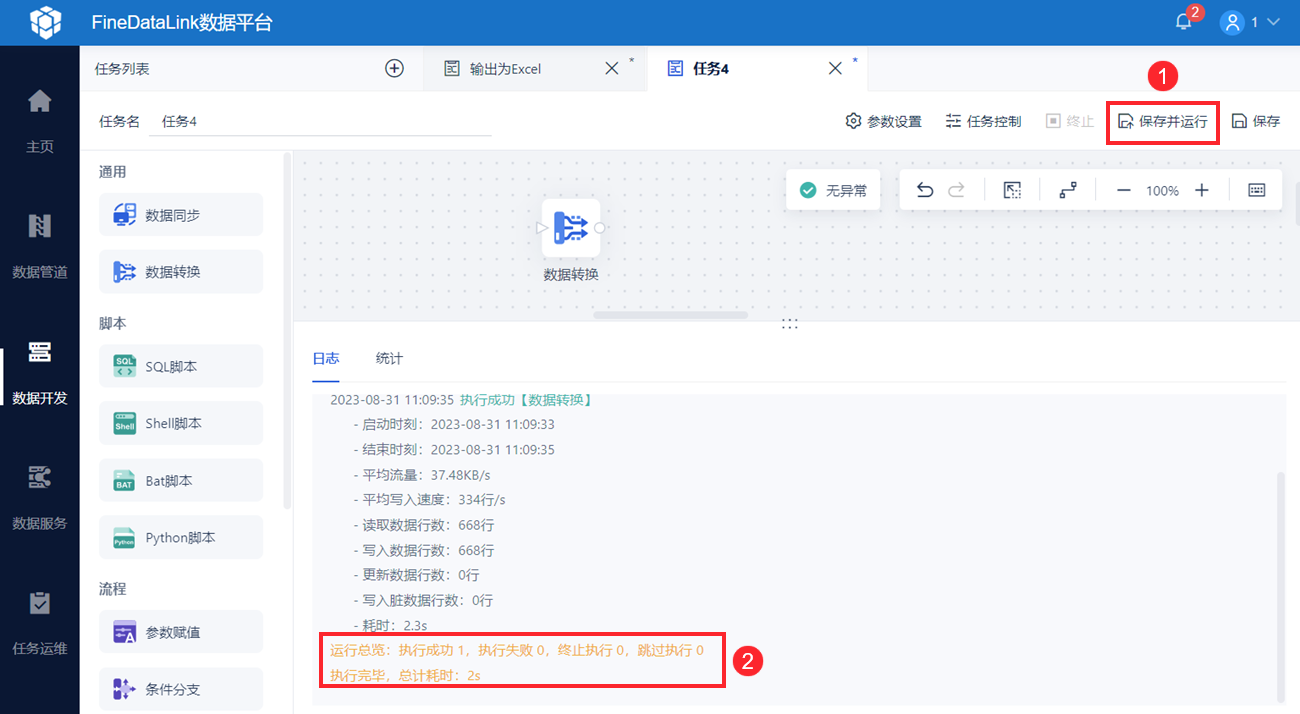This screenshot has height=714, width=1300.
Task: Add 数据转换 node from palette
Action: (181, 271)
